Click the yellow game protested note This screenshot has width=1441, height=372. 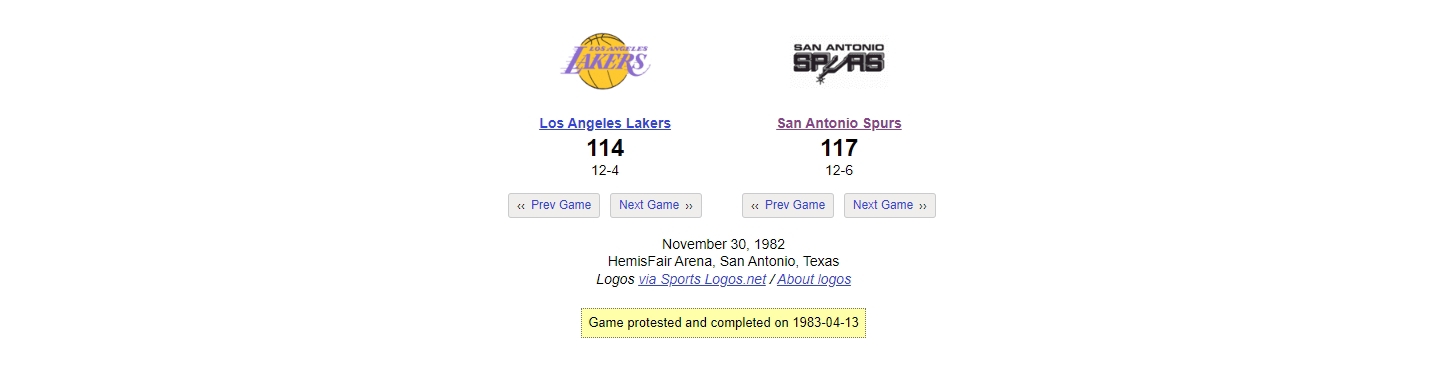click(x=723, y=323)
